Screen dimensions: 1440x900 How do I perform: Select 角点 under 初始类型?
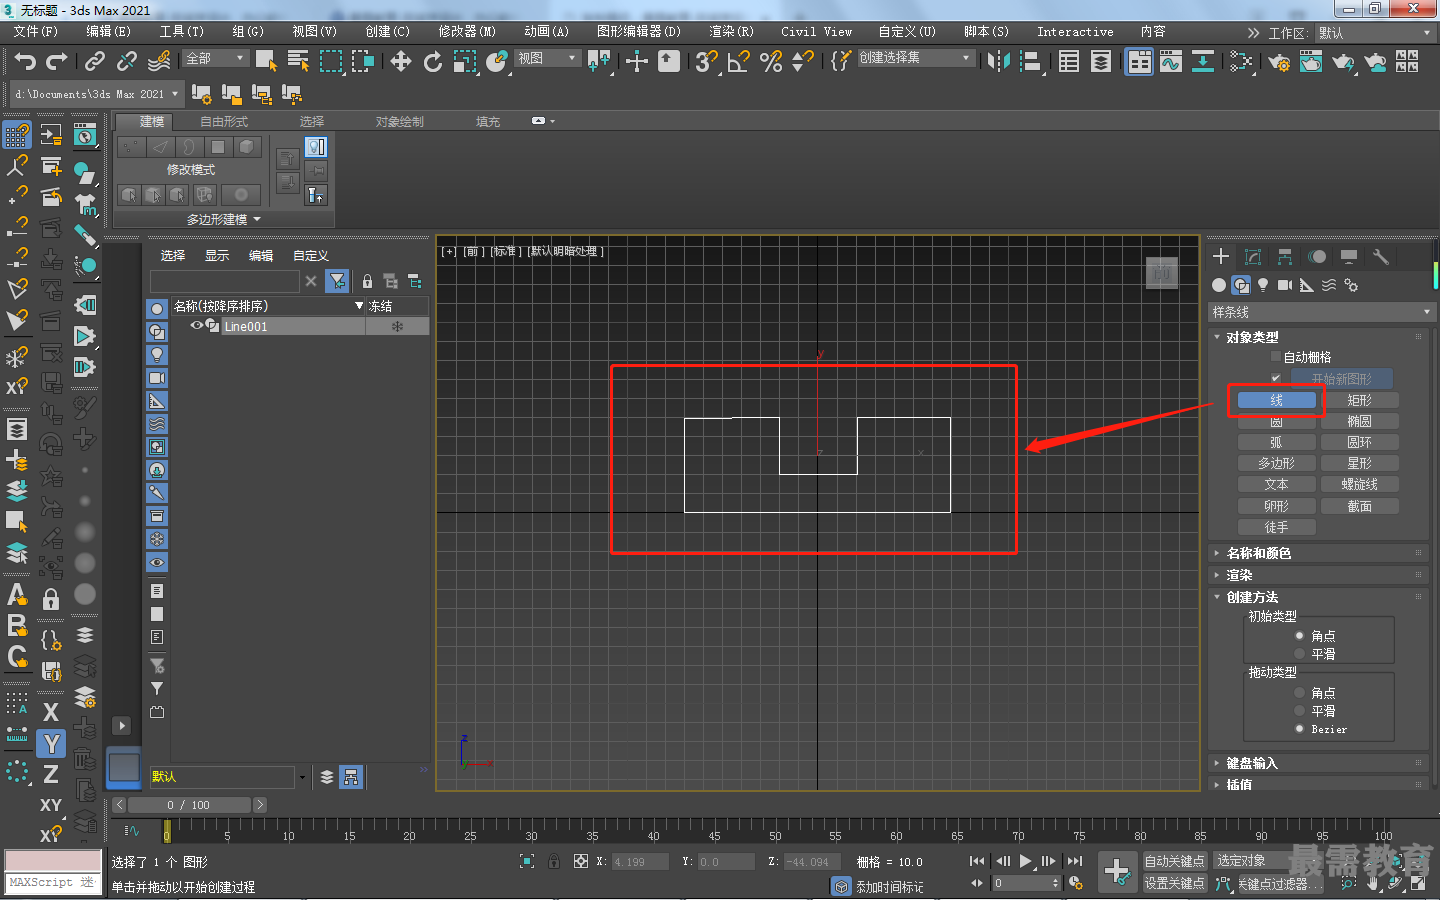pos(1300,636)
